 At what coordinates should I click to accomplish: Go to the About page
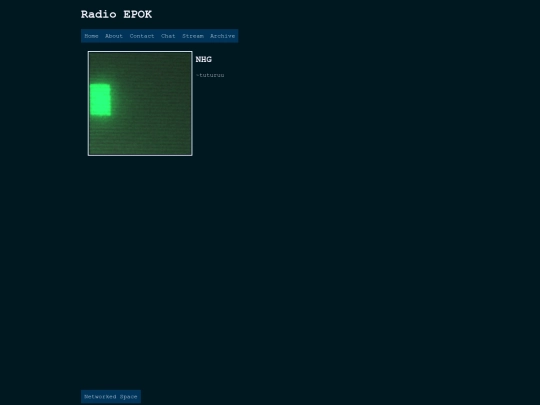[x=114, y=36]
